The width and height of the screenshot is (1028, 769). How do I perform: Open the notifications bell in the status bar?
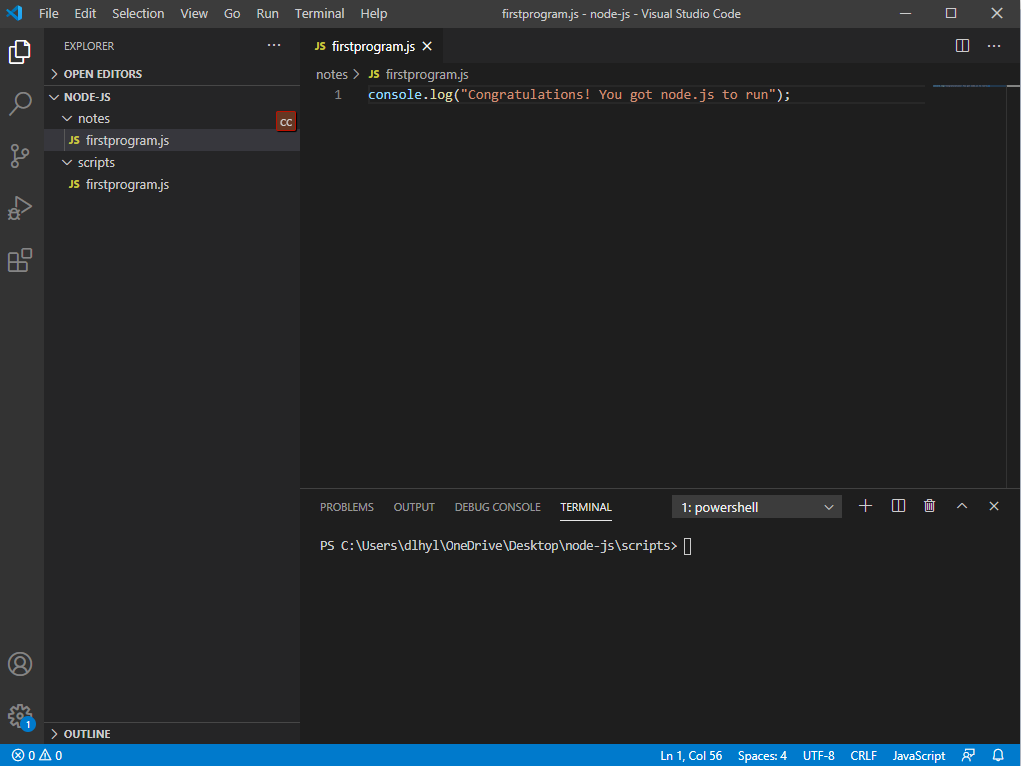(998, 756)
